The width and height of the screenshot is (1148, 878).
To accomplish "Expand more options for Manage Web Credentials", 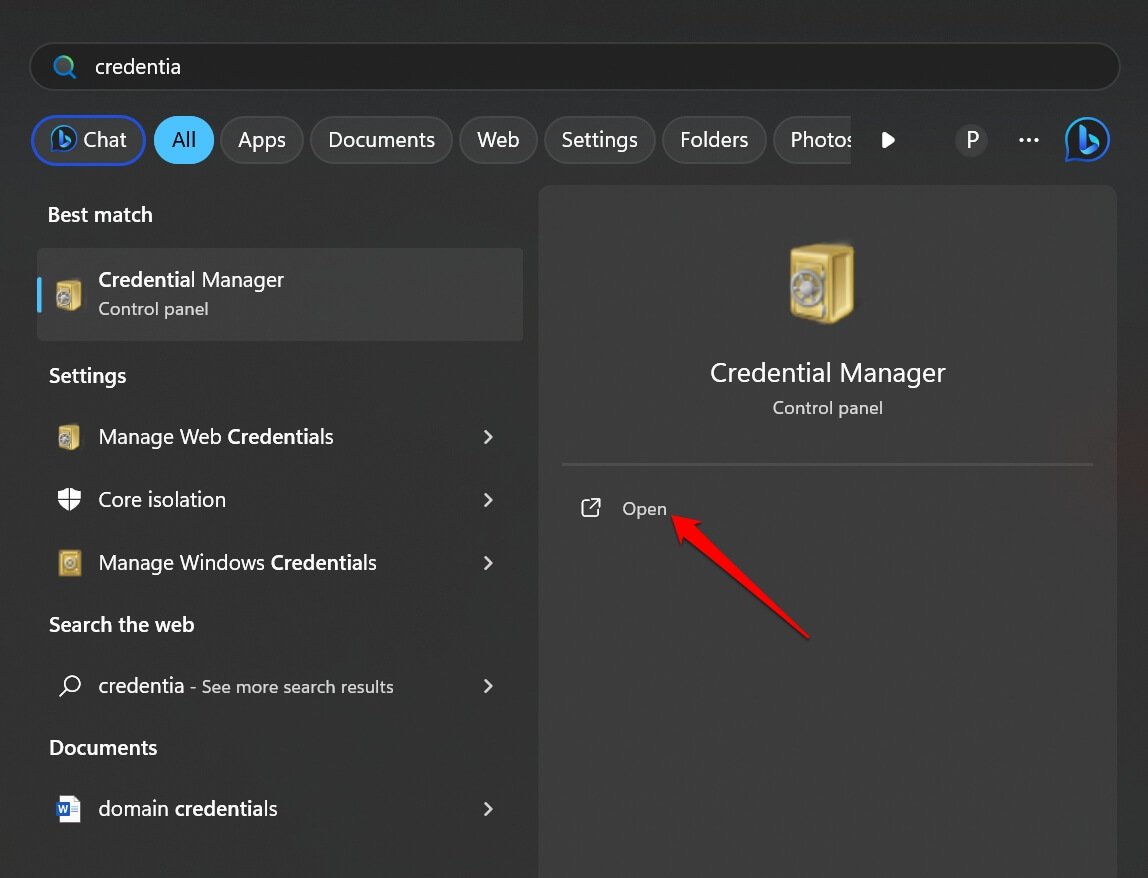I will [488, 437].
